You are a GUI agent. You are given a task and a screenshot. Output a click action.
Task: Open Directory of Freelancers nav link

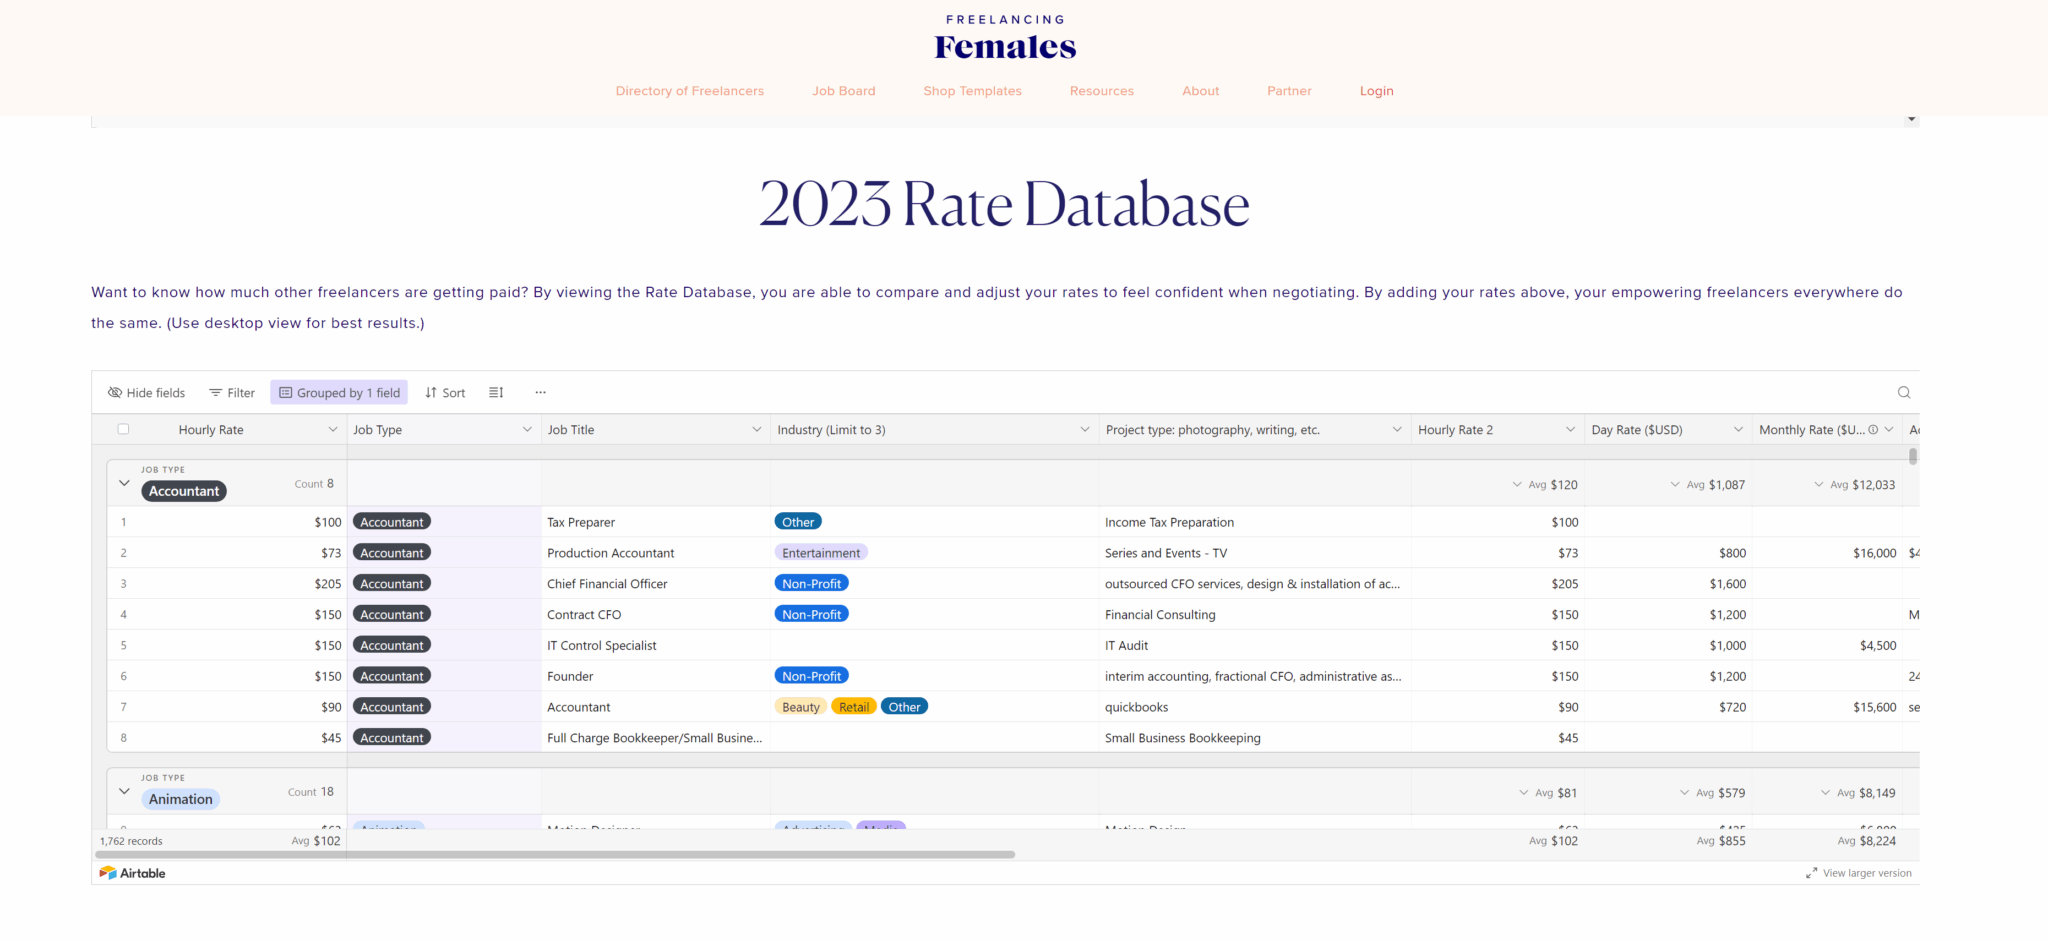[x=690, y=91]
